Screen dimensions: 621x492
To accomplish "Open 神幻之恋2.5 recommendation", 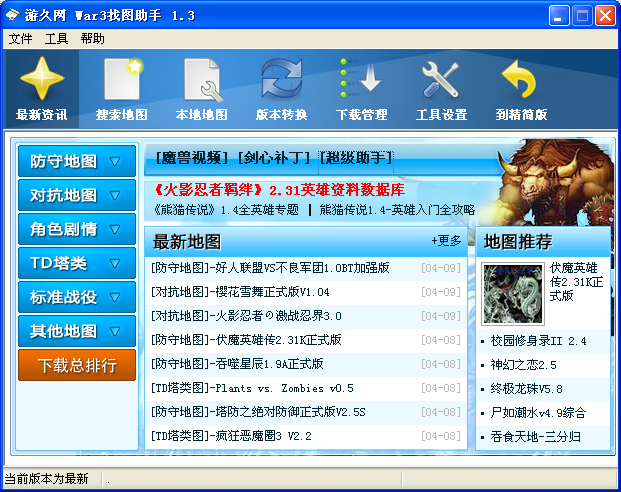I will point(524,365).
